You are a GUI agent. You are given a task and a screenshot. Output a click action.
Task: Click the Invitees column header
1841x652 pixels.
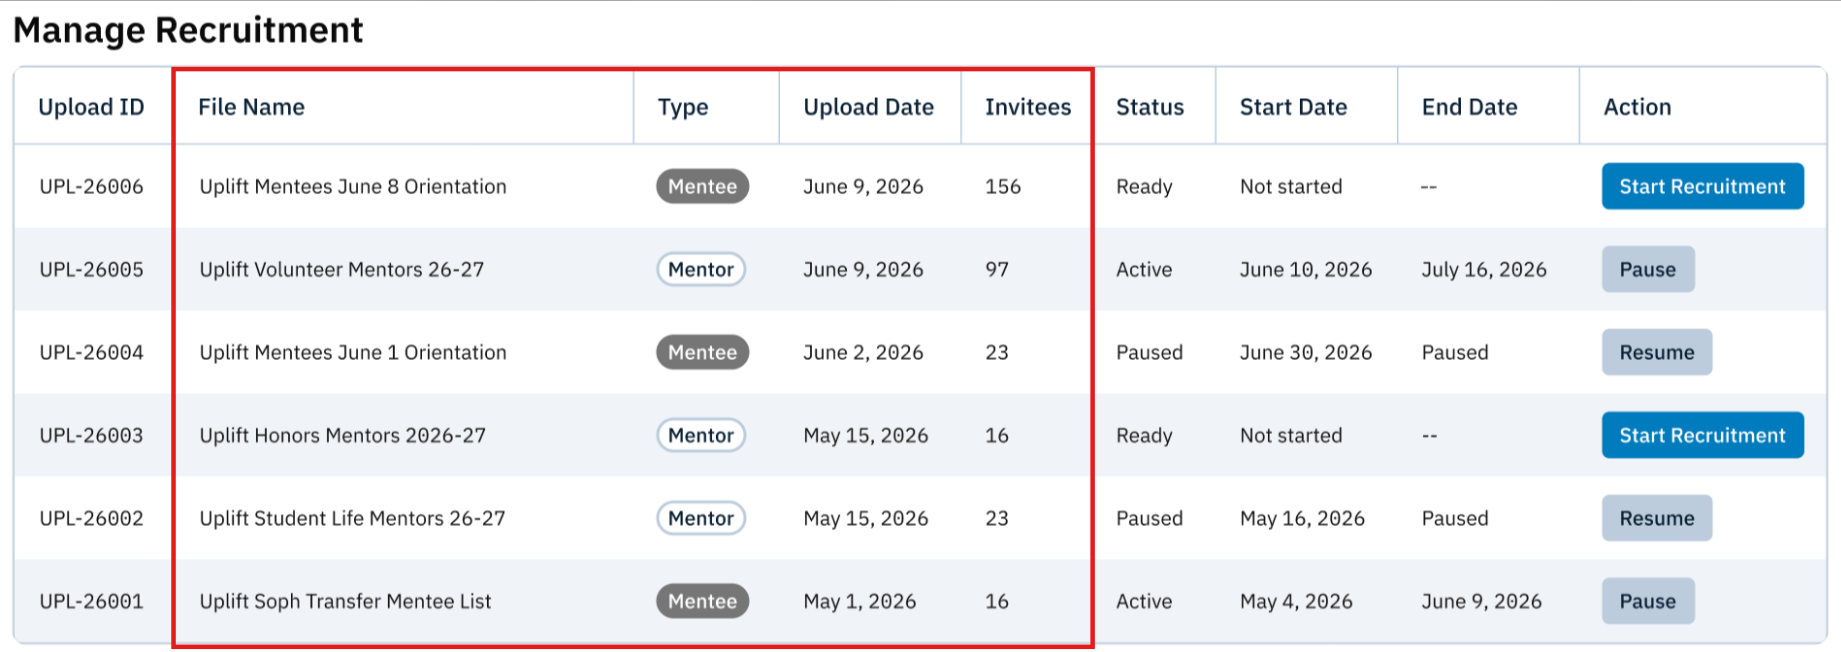[1027, 107]
